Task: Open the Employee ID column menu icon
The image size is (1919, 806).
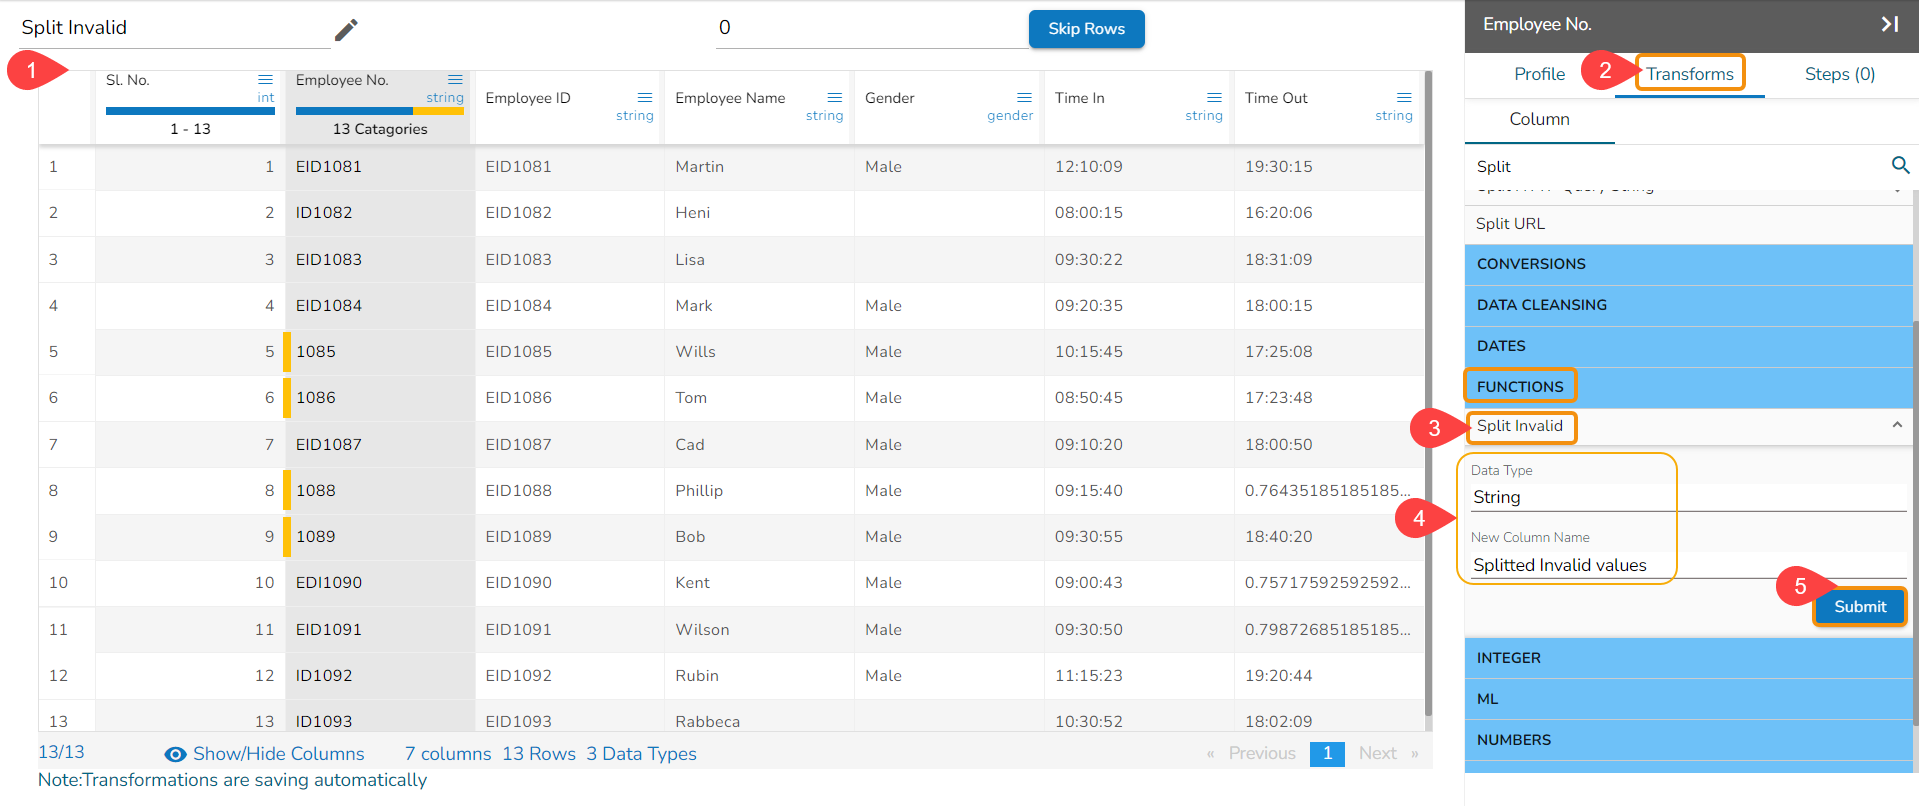Action: click(x=645, y=97)
